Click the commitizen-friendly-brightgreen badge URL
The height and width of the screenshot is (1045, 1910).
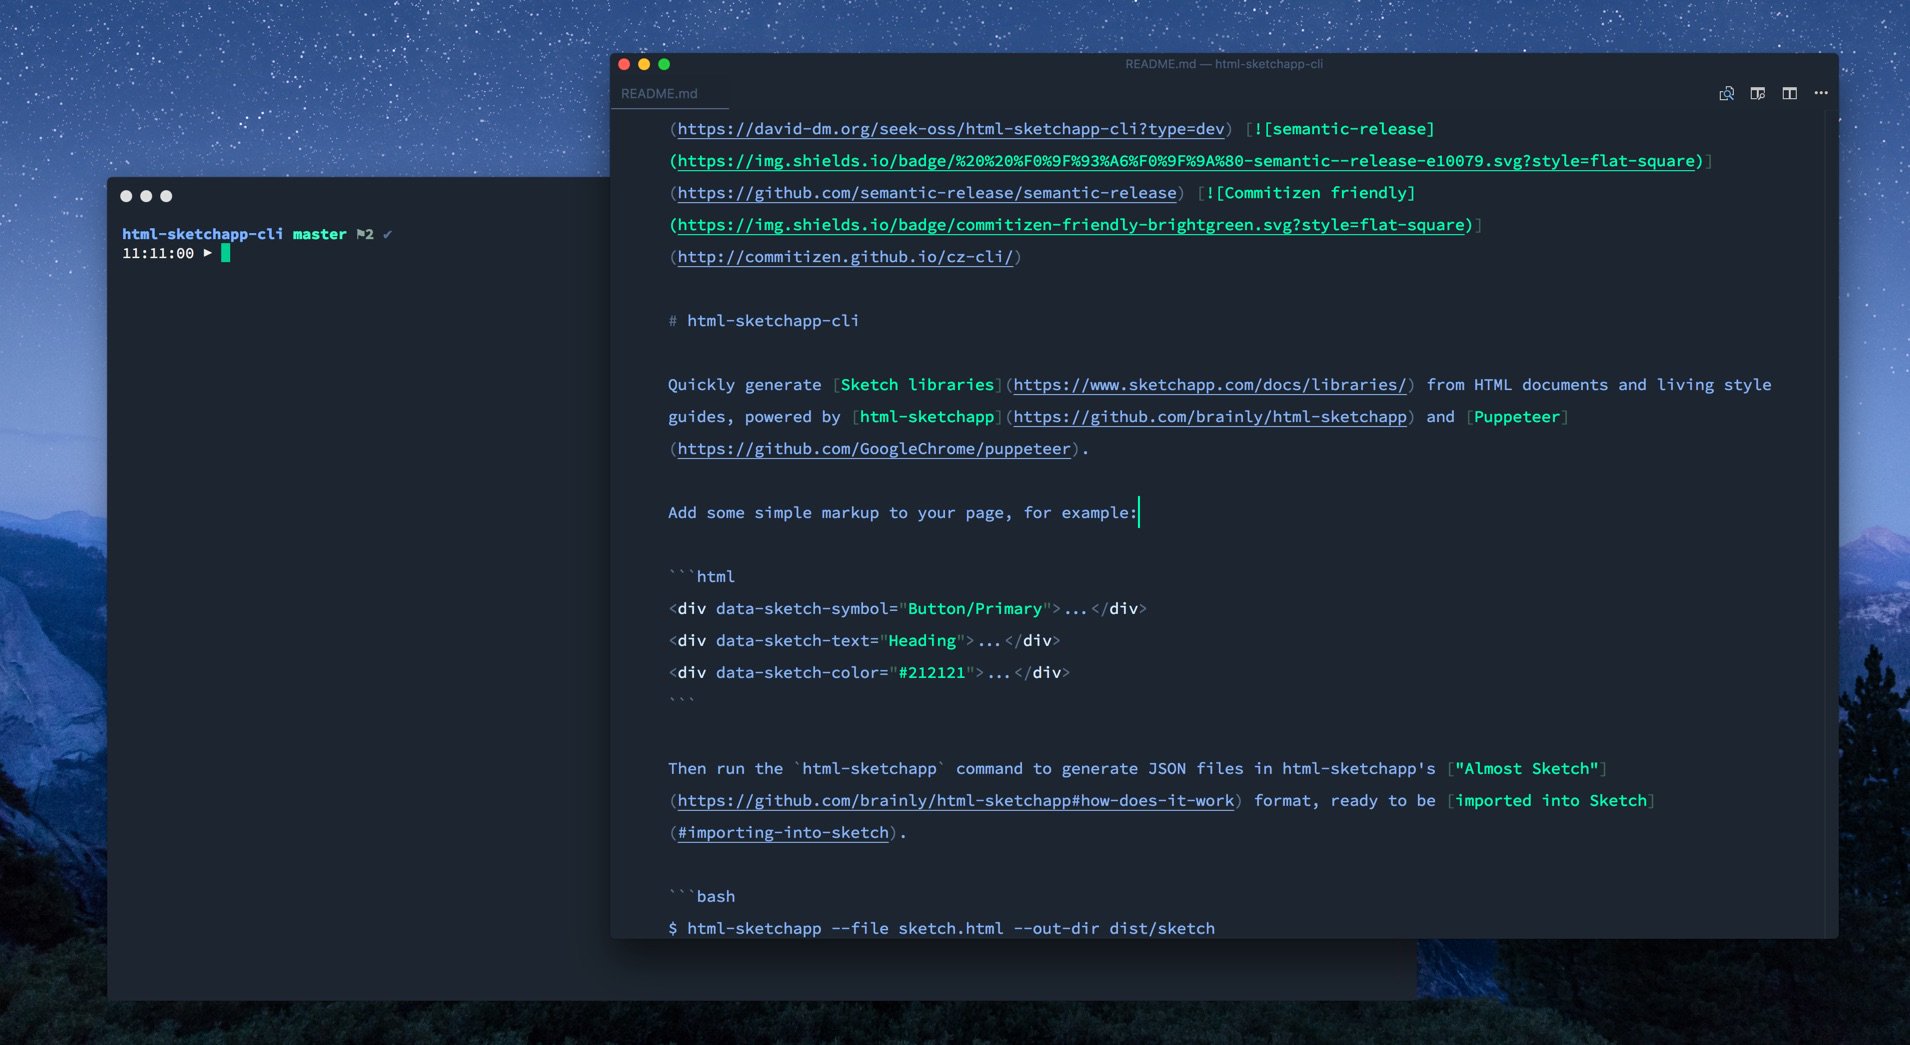click(1071, 225)
